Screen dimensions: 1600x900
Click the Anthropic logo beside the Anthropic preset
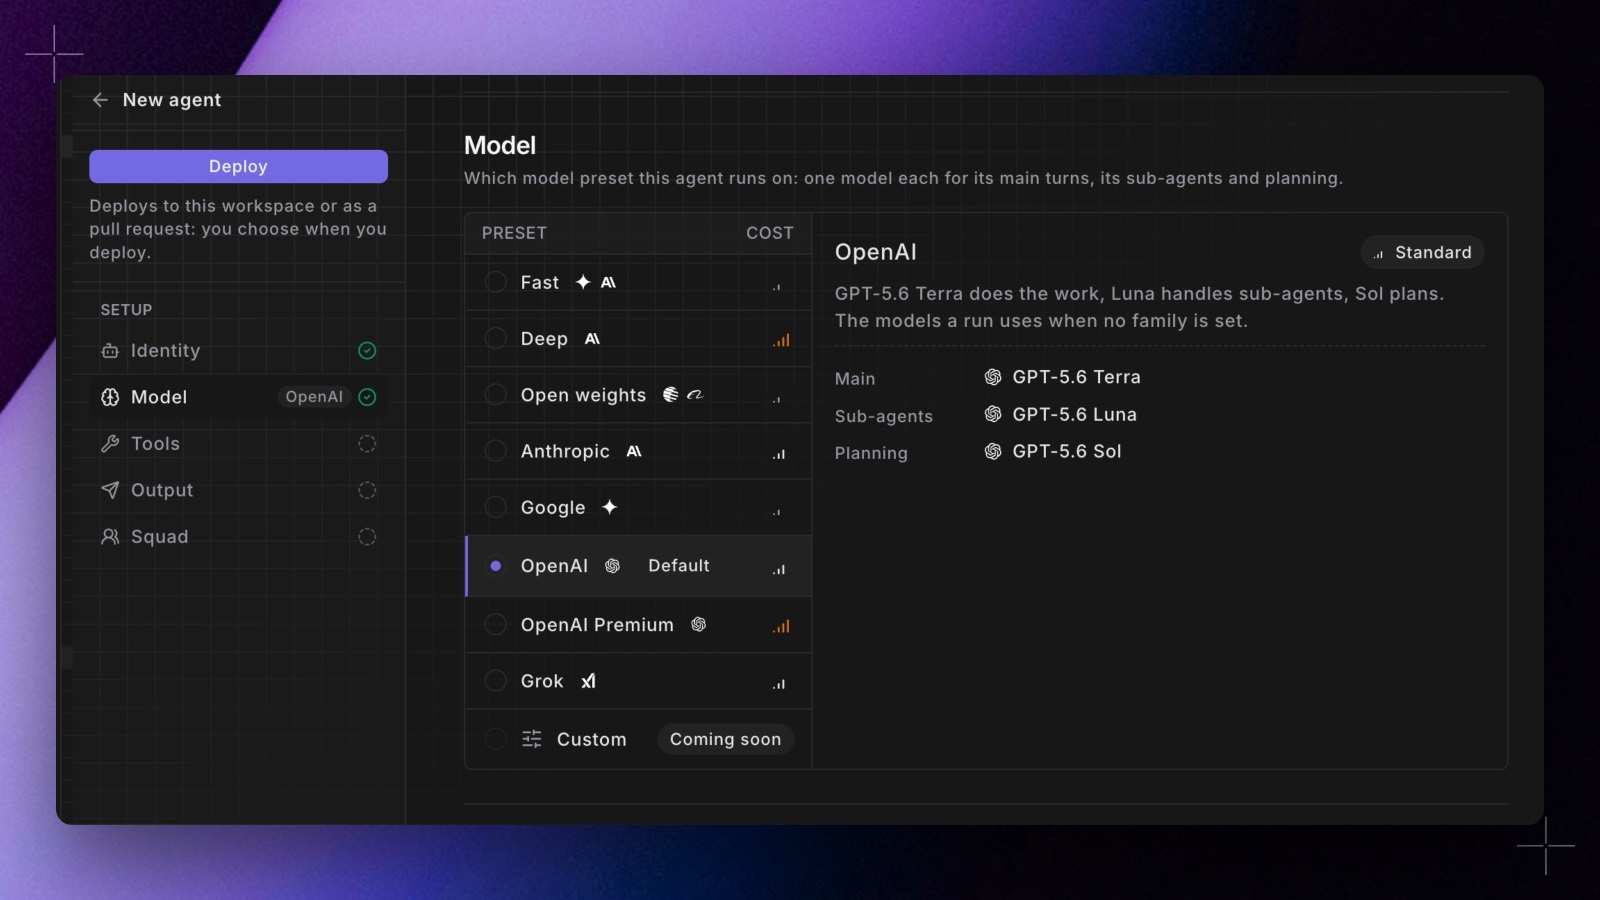coord(634,451)
